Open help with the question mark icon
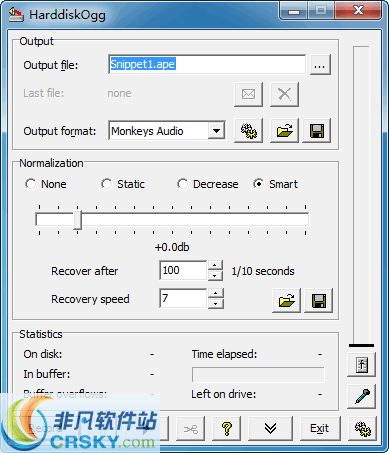The width and height of the screenshot is (389, 453). [x=227, y=428]
